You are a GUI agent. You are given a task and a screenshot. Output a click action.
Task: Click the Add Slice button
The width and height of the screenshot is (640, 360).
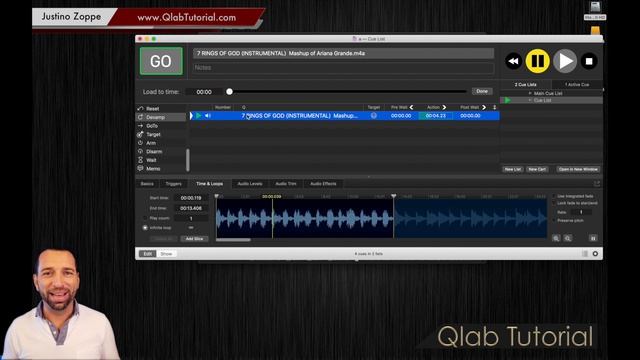point(194,239)
